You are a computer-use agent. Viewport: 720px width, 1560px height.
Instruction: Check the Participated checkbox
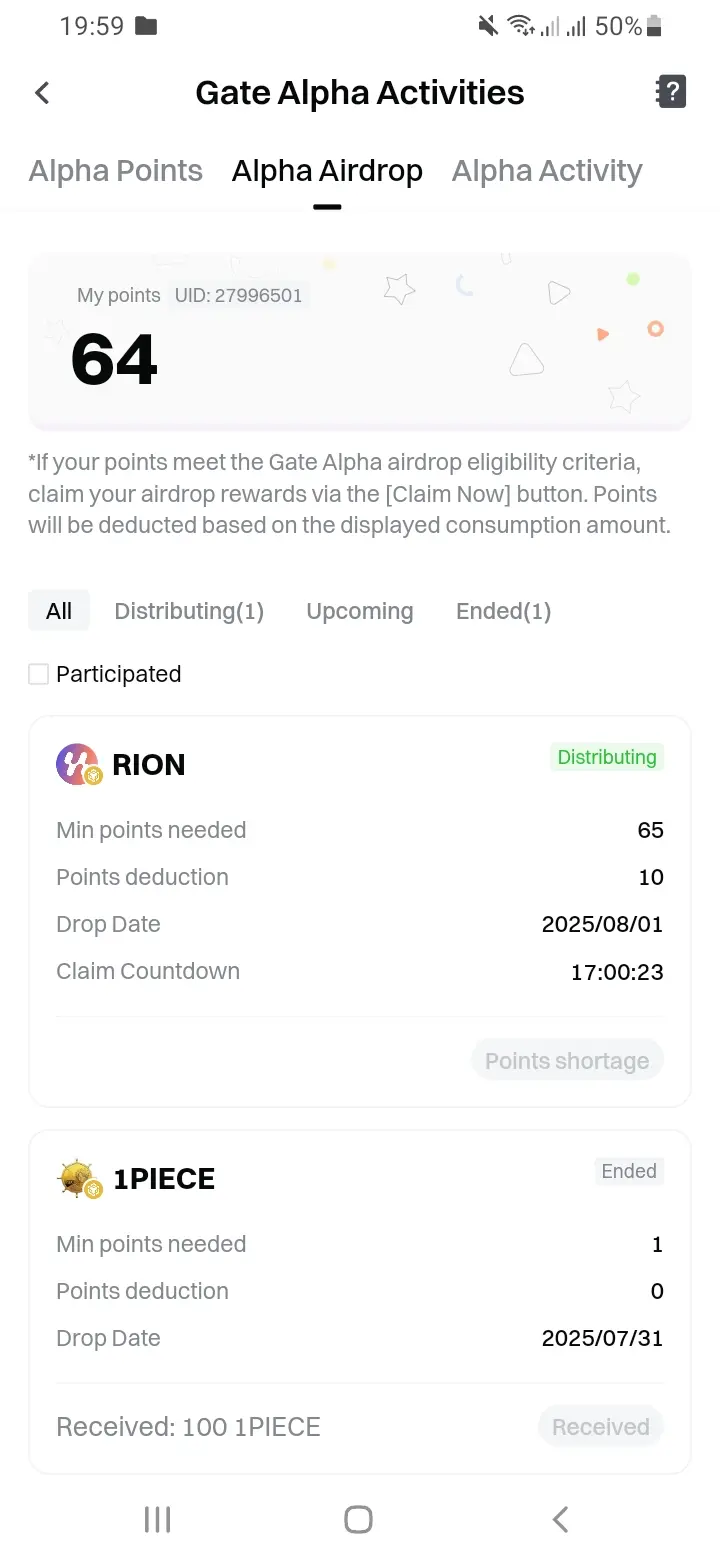[x=39, y=674]
